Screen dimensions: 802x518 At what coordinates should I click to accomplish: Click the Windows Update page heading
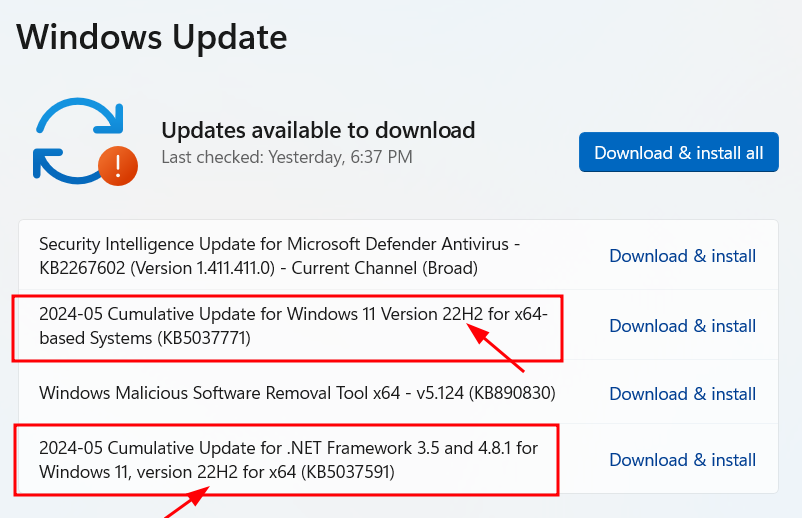click(x=152, y=37)
